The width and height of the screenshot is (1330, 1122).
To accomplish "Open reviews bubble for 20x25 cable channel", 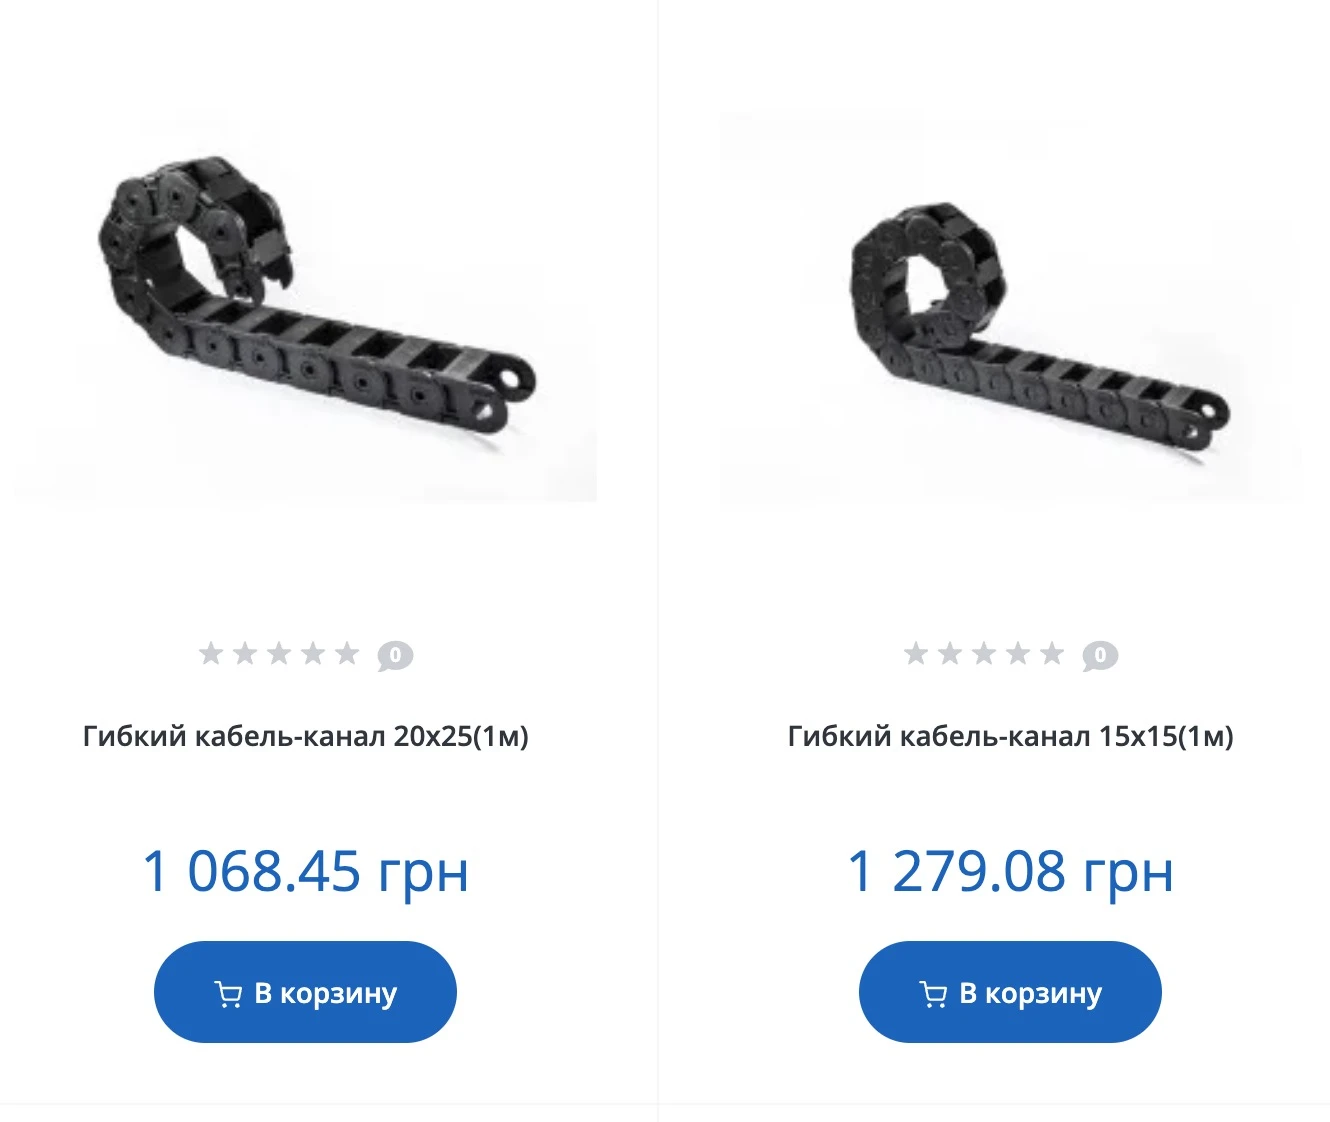I will (395, 656).
